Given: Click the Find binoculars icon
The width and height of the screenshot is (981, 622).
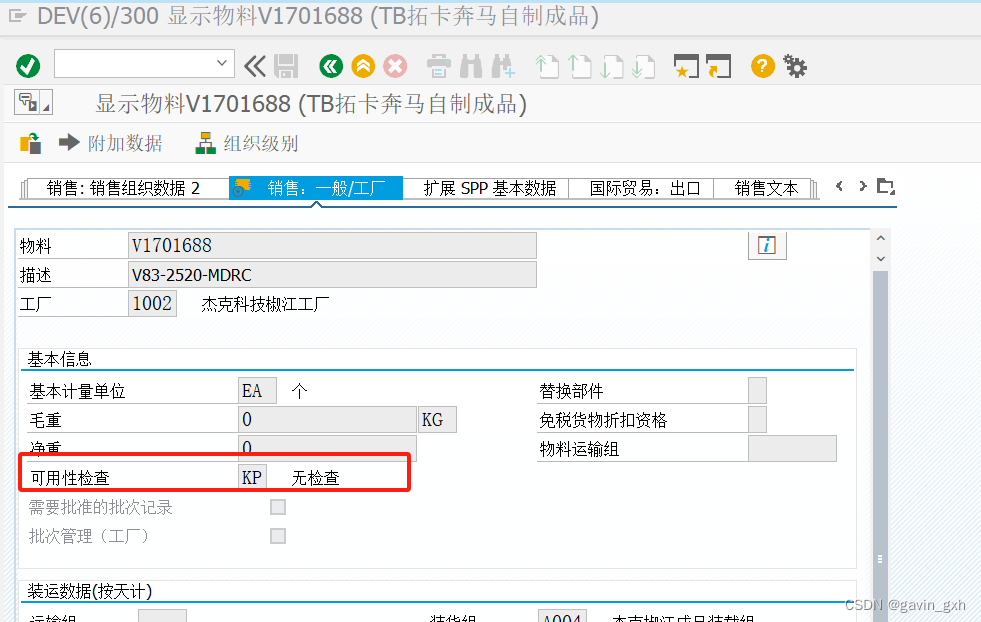Looking at the screenshot, I should pos(471,66).
